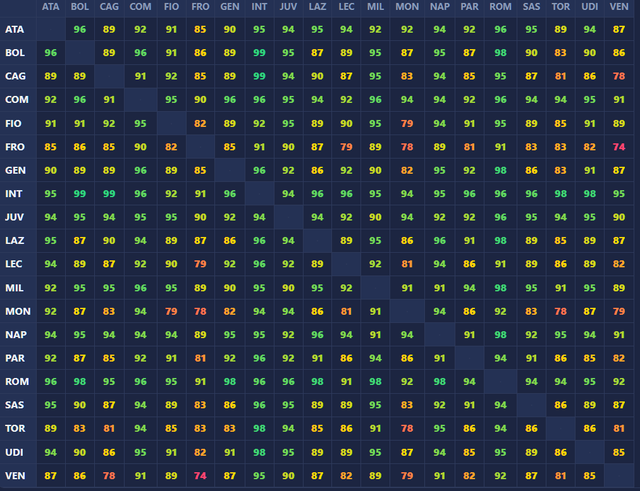Viewport: 640px width, 491px height.
Task: Click the 85 cell in UDI row, VEN column
Action: pyautogui.click(x=619, y=452)
